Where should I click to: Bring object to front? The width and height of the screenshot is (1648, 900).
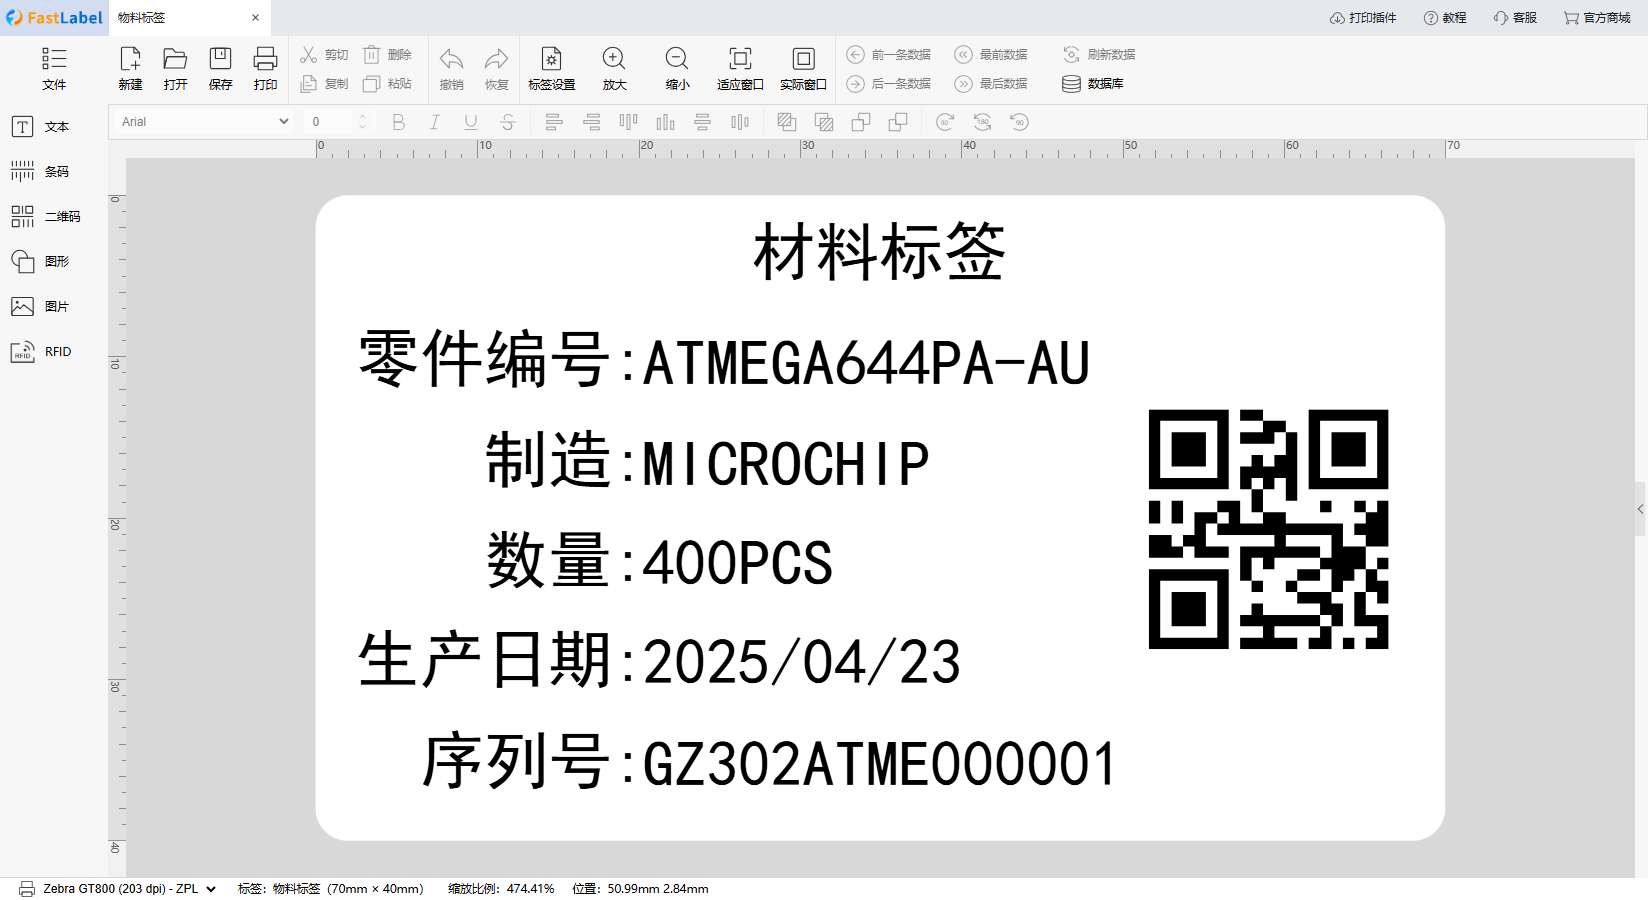(x=787, y=122)
